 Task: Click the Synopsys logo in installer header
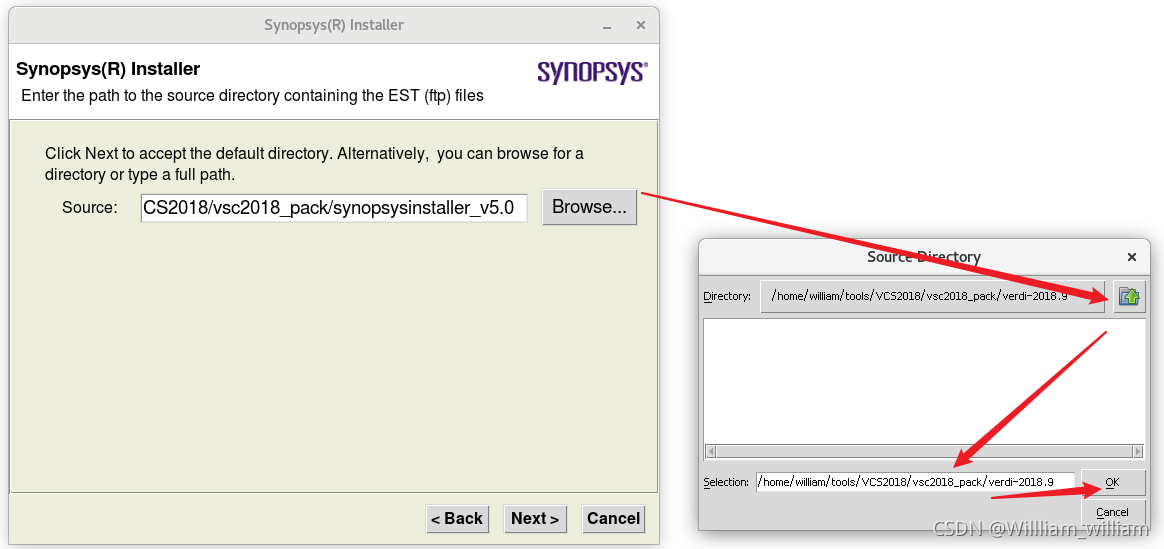[592, 73]
